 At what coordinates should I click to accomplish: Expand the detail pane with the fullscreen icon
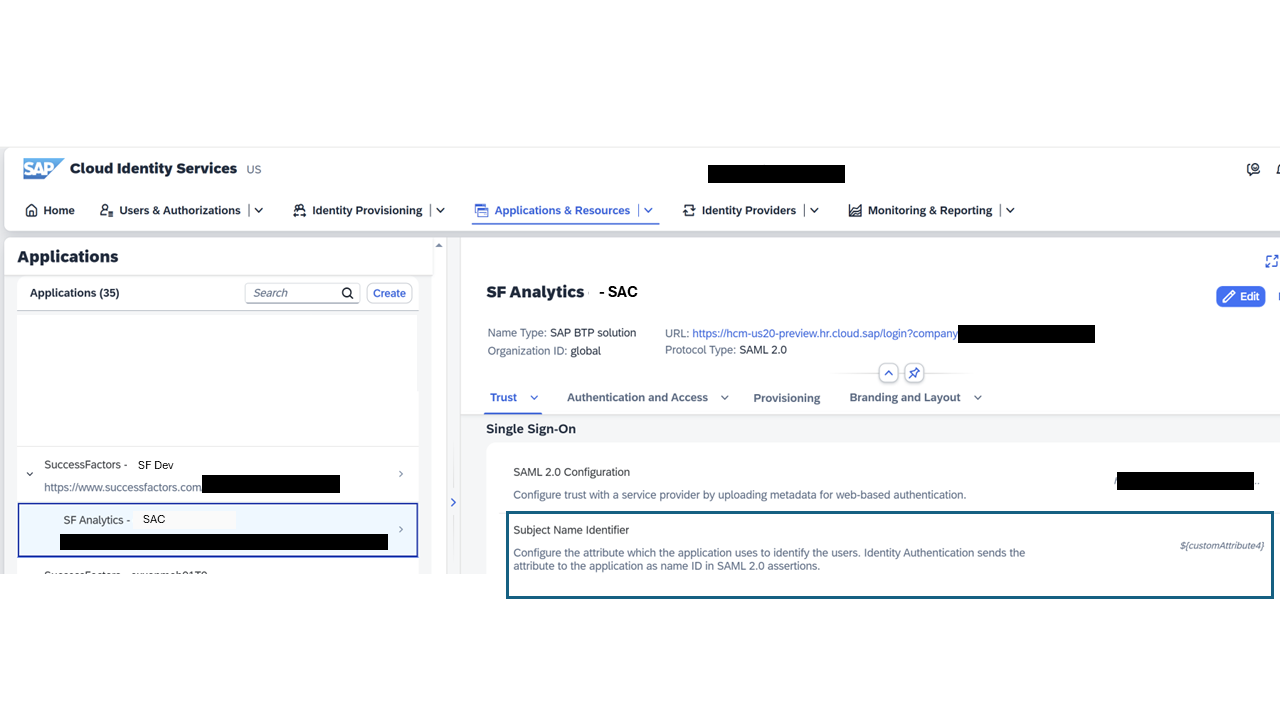tap(1271, 261)
